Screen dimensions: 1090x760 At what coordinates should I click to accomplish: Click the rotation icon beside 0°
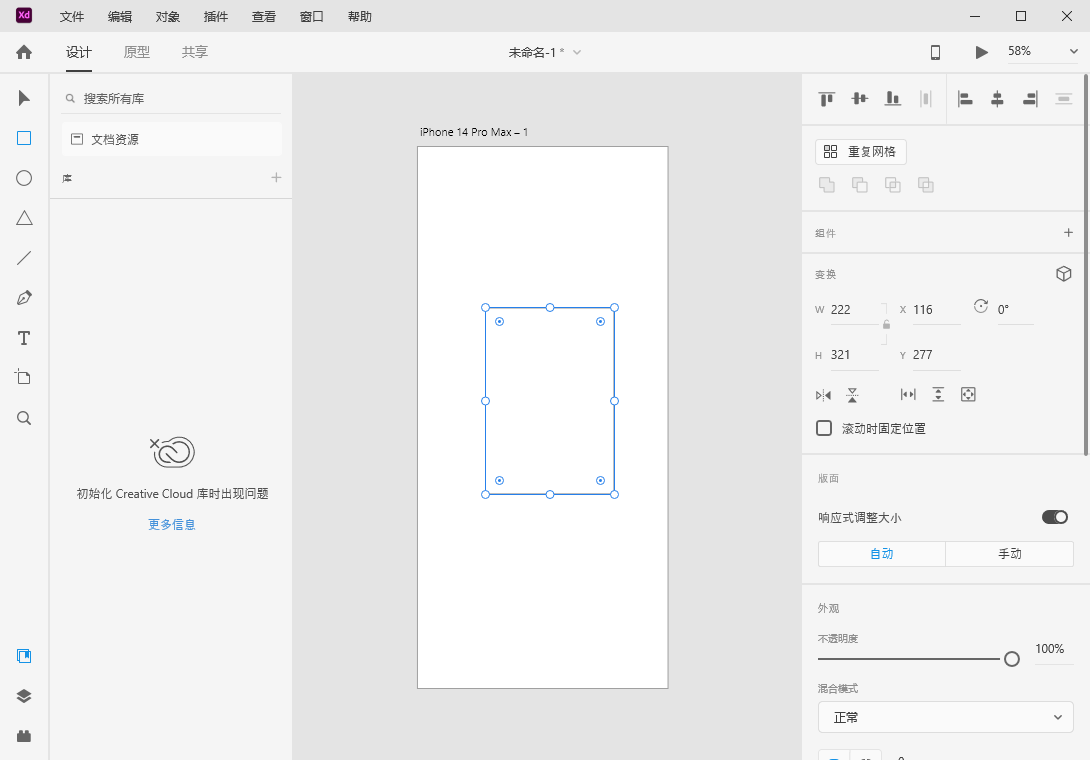point(981,306)
